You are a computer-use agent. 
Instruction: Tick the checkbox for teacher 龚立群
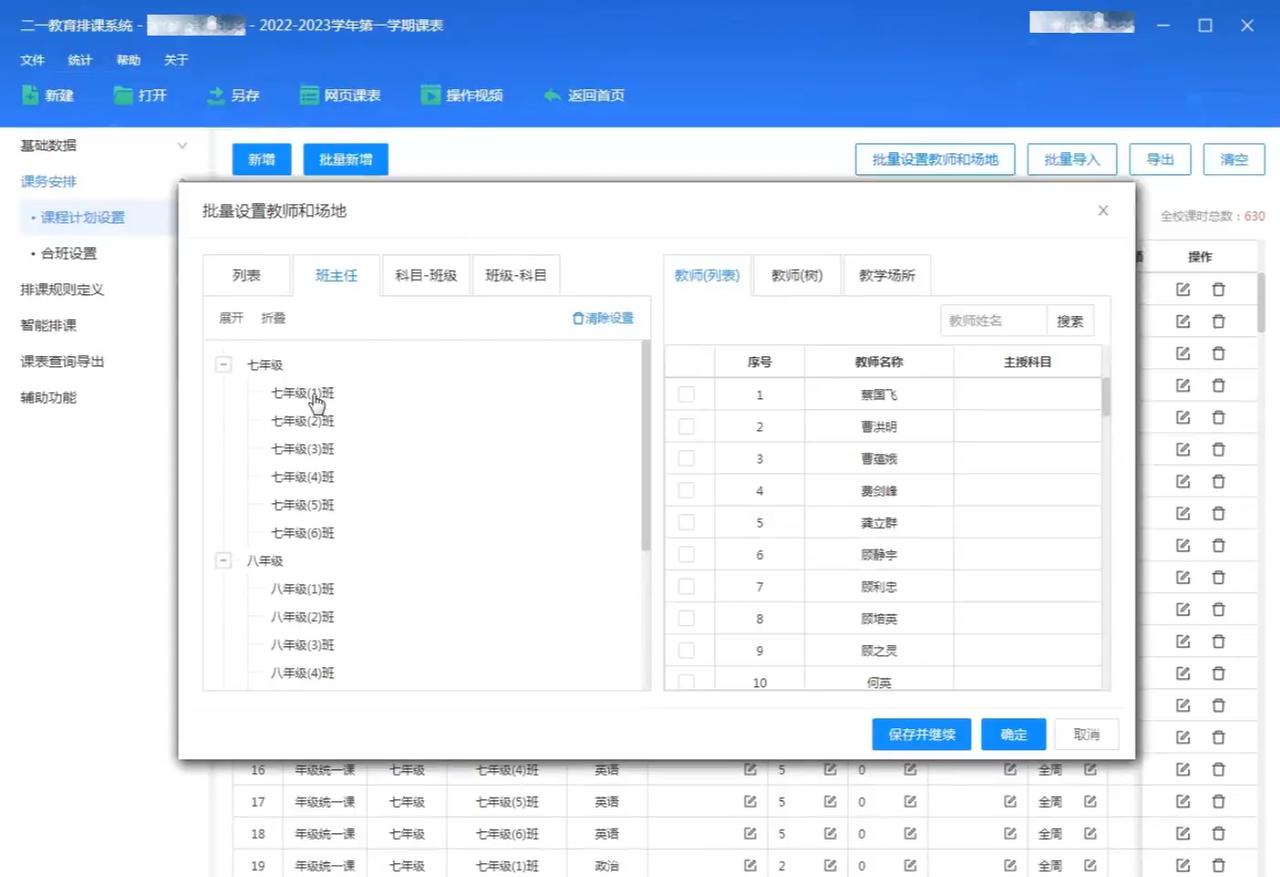coord(686,522)
